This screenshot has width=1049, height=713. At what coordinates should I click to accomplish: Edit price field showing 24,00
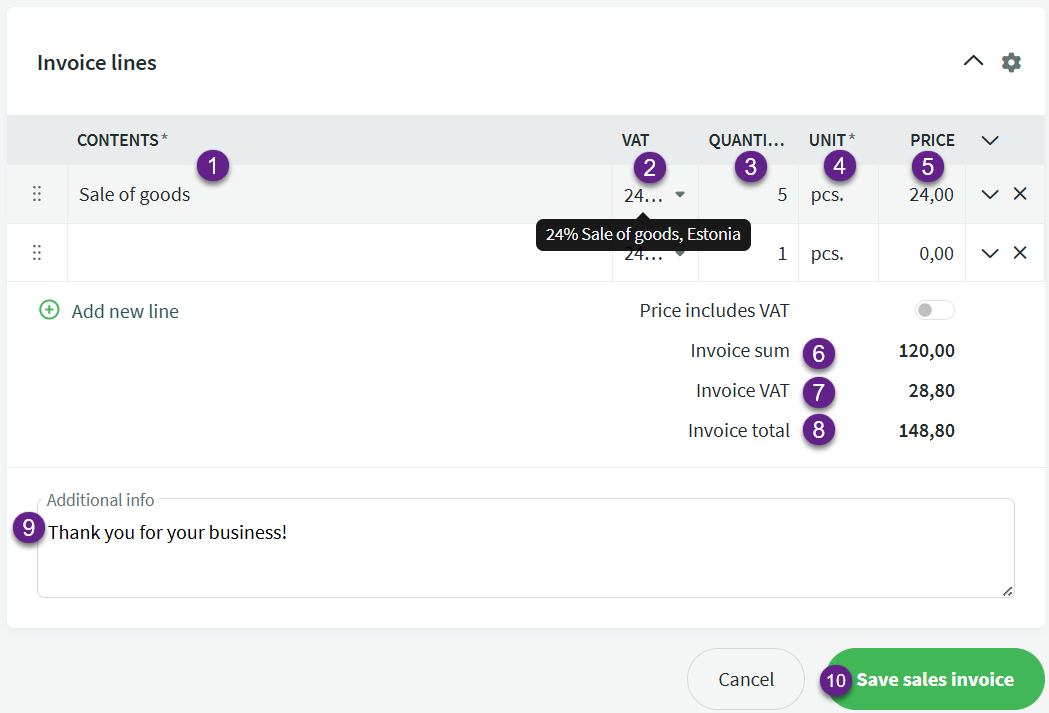(922, 194)
